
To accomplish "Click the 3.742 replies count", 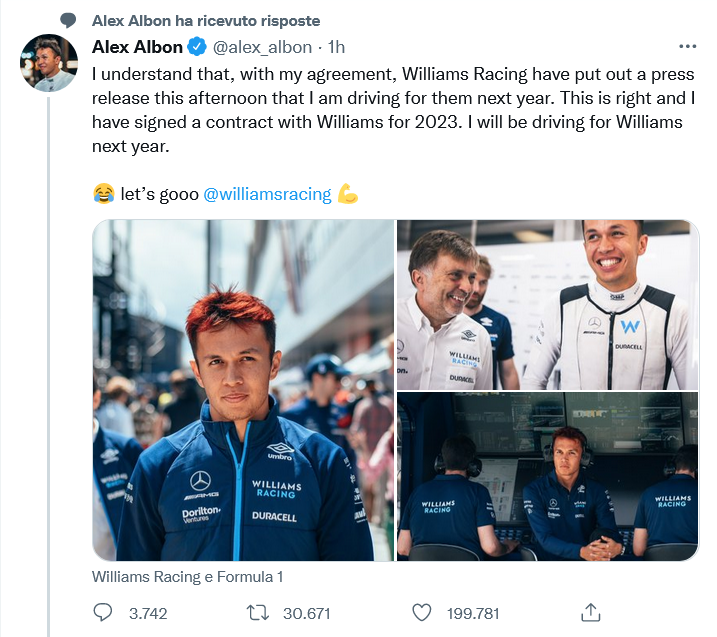I will click(x=148, y=613).
